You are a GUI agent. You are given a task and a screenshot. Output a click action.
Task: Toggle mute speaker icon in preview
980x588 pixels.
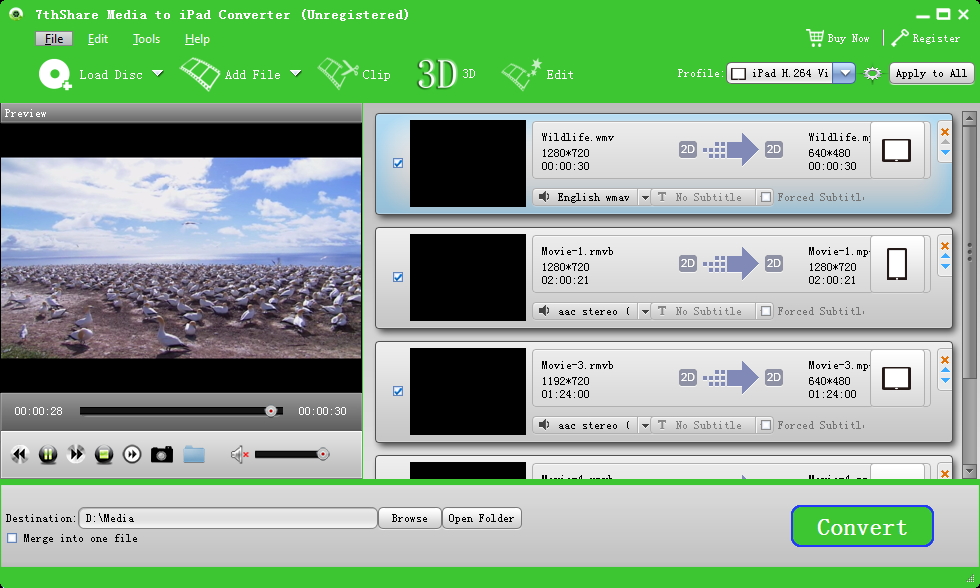coord(239,454)
